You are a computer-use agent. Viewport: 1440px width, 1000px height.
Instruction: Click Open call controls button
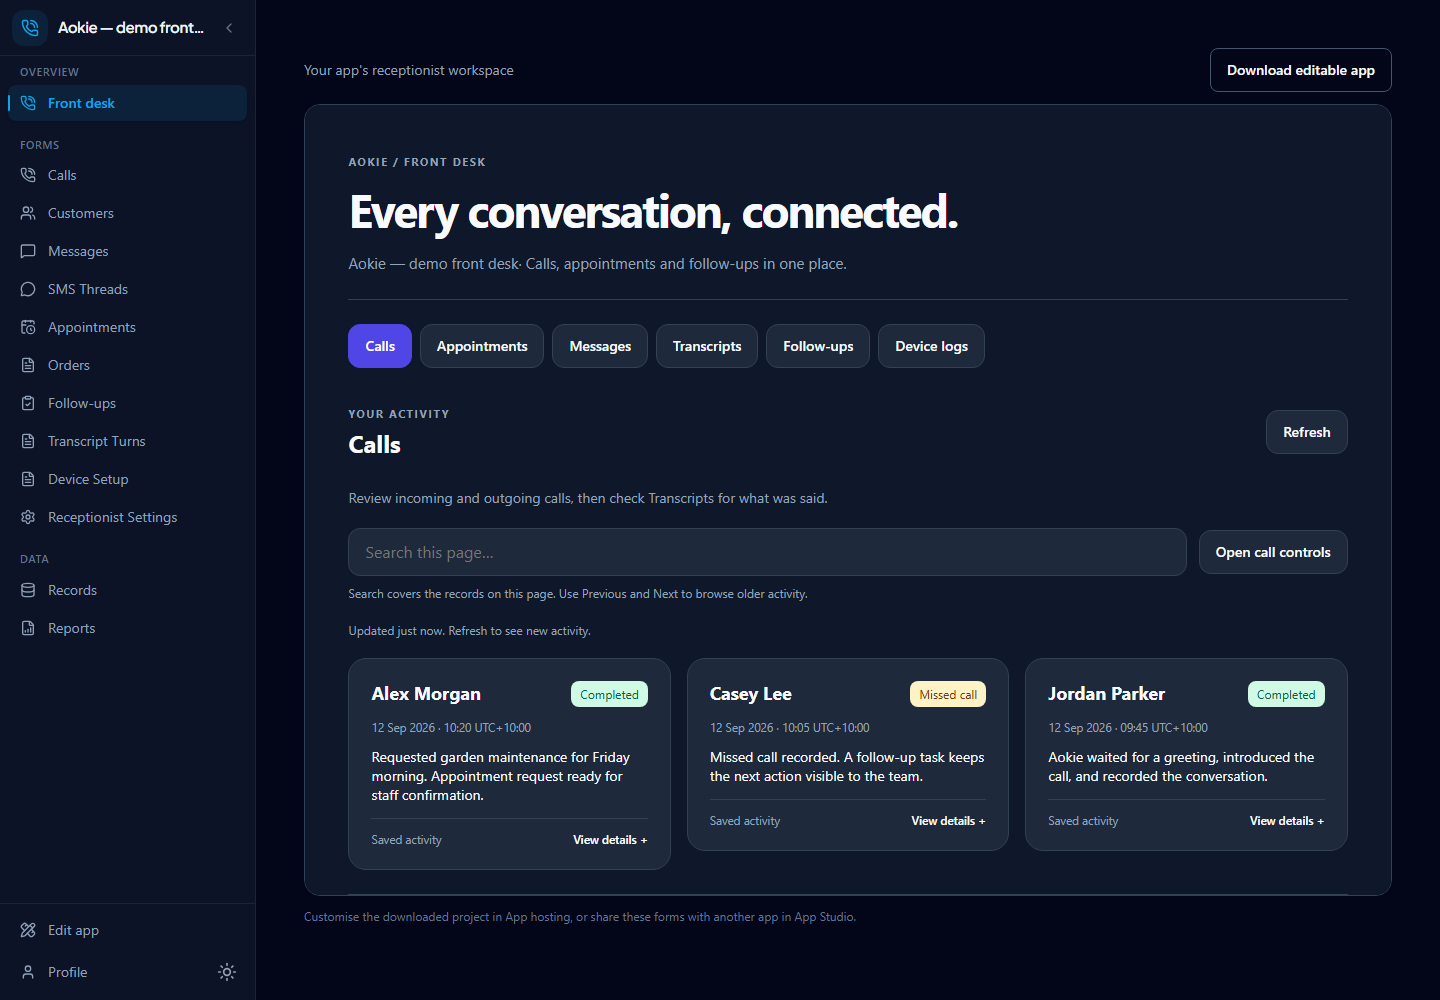(x=1273, y=552)
